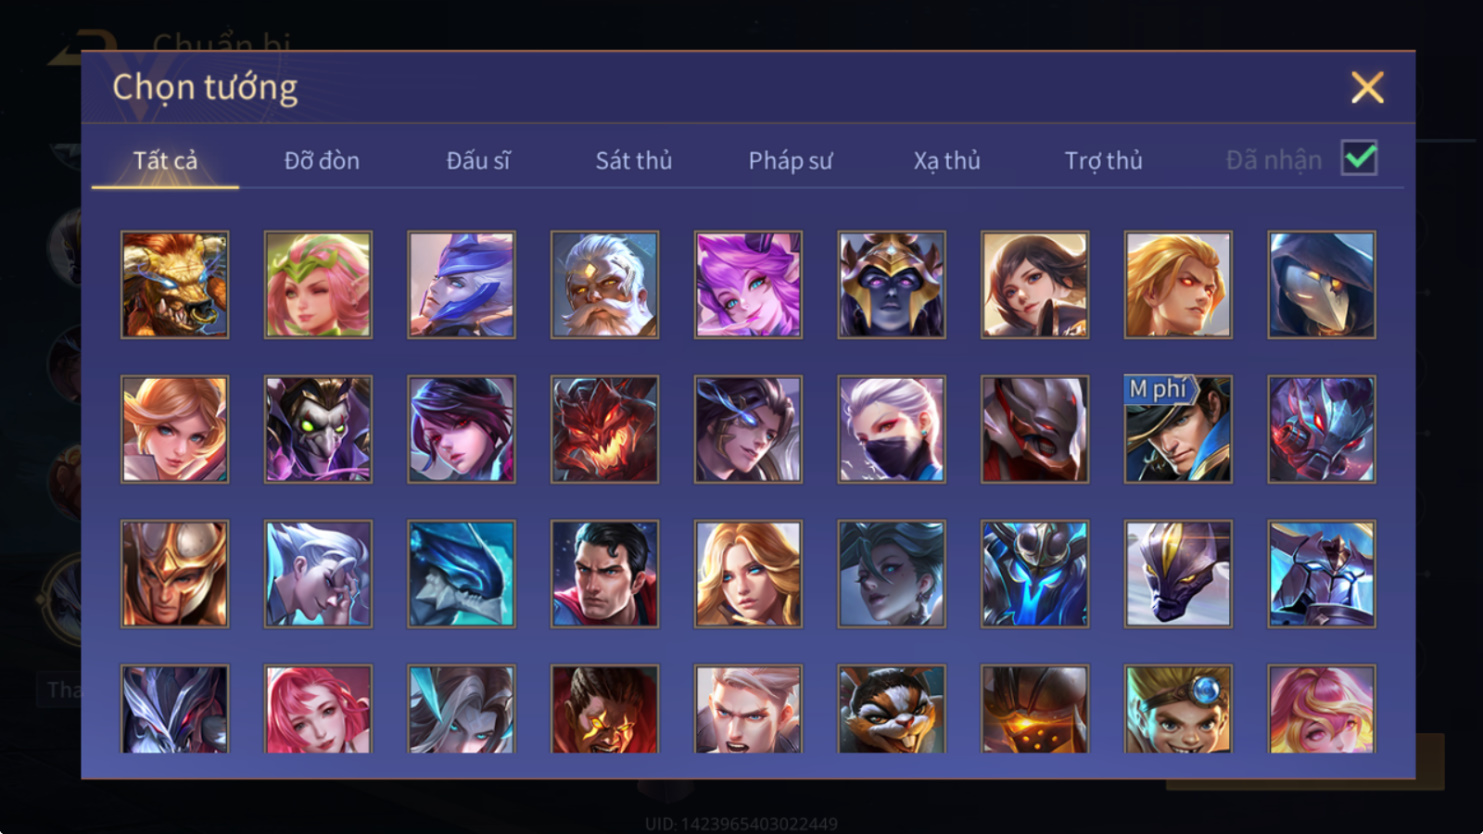The width and height of the screenshot is (1483, 834).
Task: Toggle the Đã nhận checkbox
Action: 1359,158
